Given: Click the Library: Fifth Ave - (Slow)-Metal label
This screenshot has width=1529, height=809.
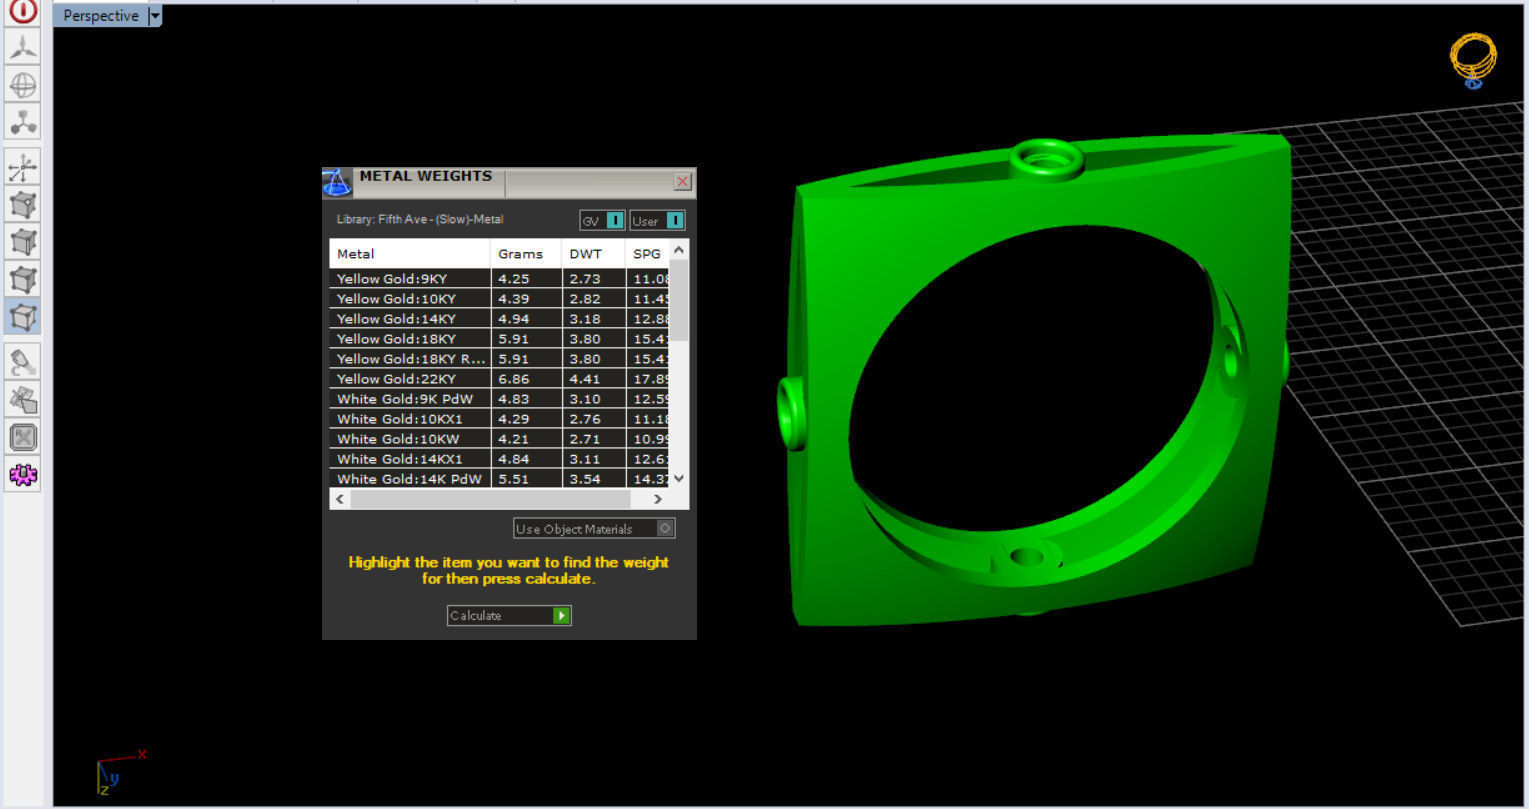Looking at the screenshot, I should coord(420,219).
